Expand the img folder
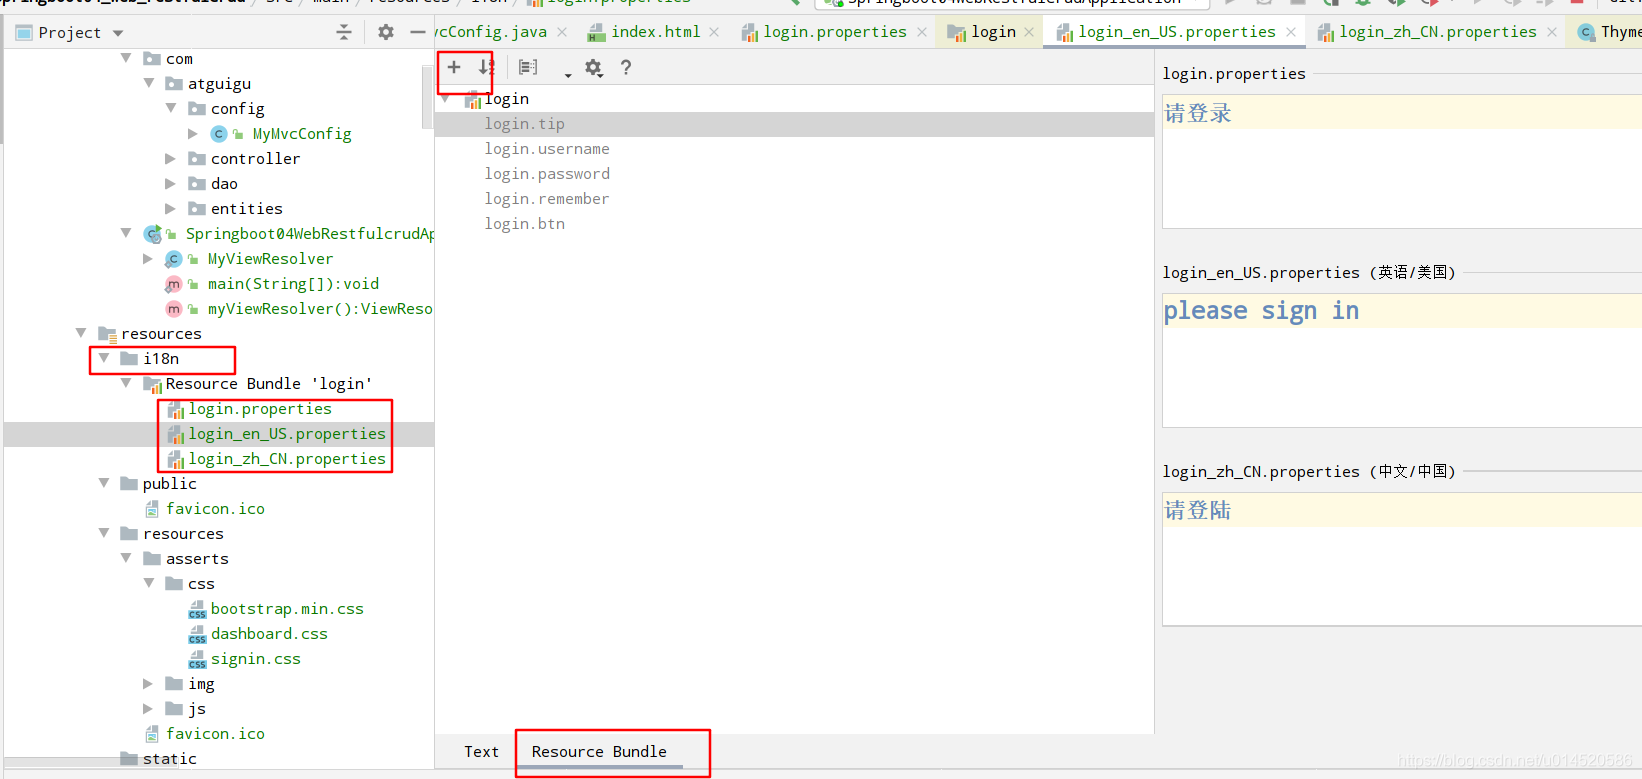 pyautogui.click(x=148, y=683)
